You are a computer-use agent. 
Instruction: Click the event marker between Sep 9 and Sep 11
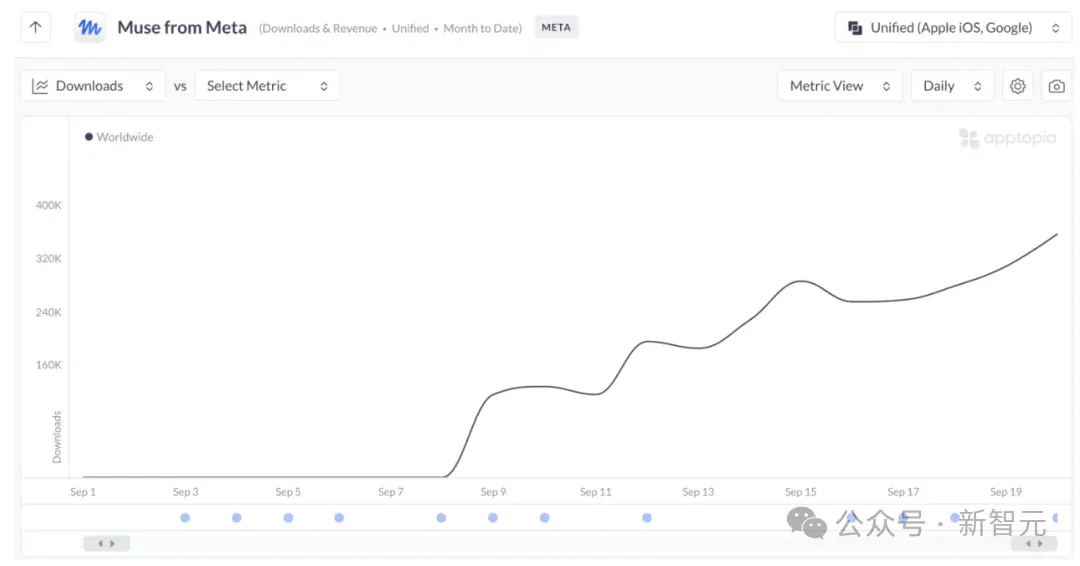coord(544,518)
